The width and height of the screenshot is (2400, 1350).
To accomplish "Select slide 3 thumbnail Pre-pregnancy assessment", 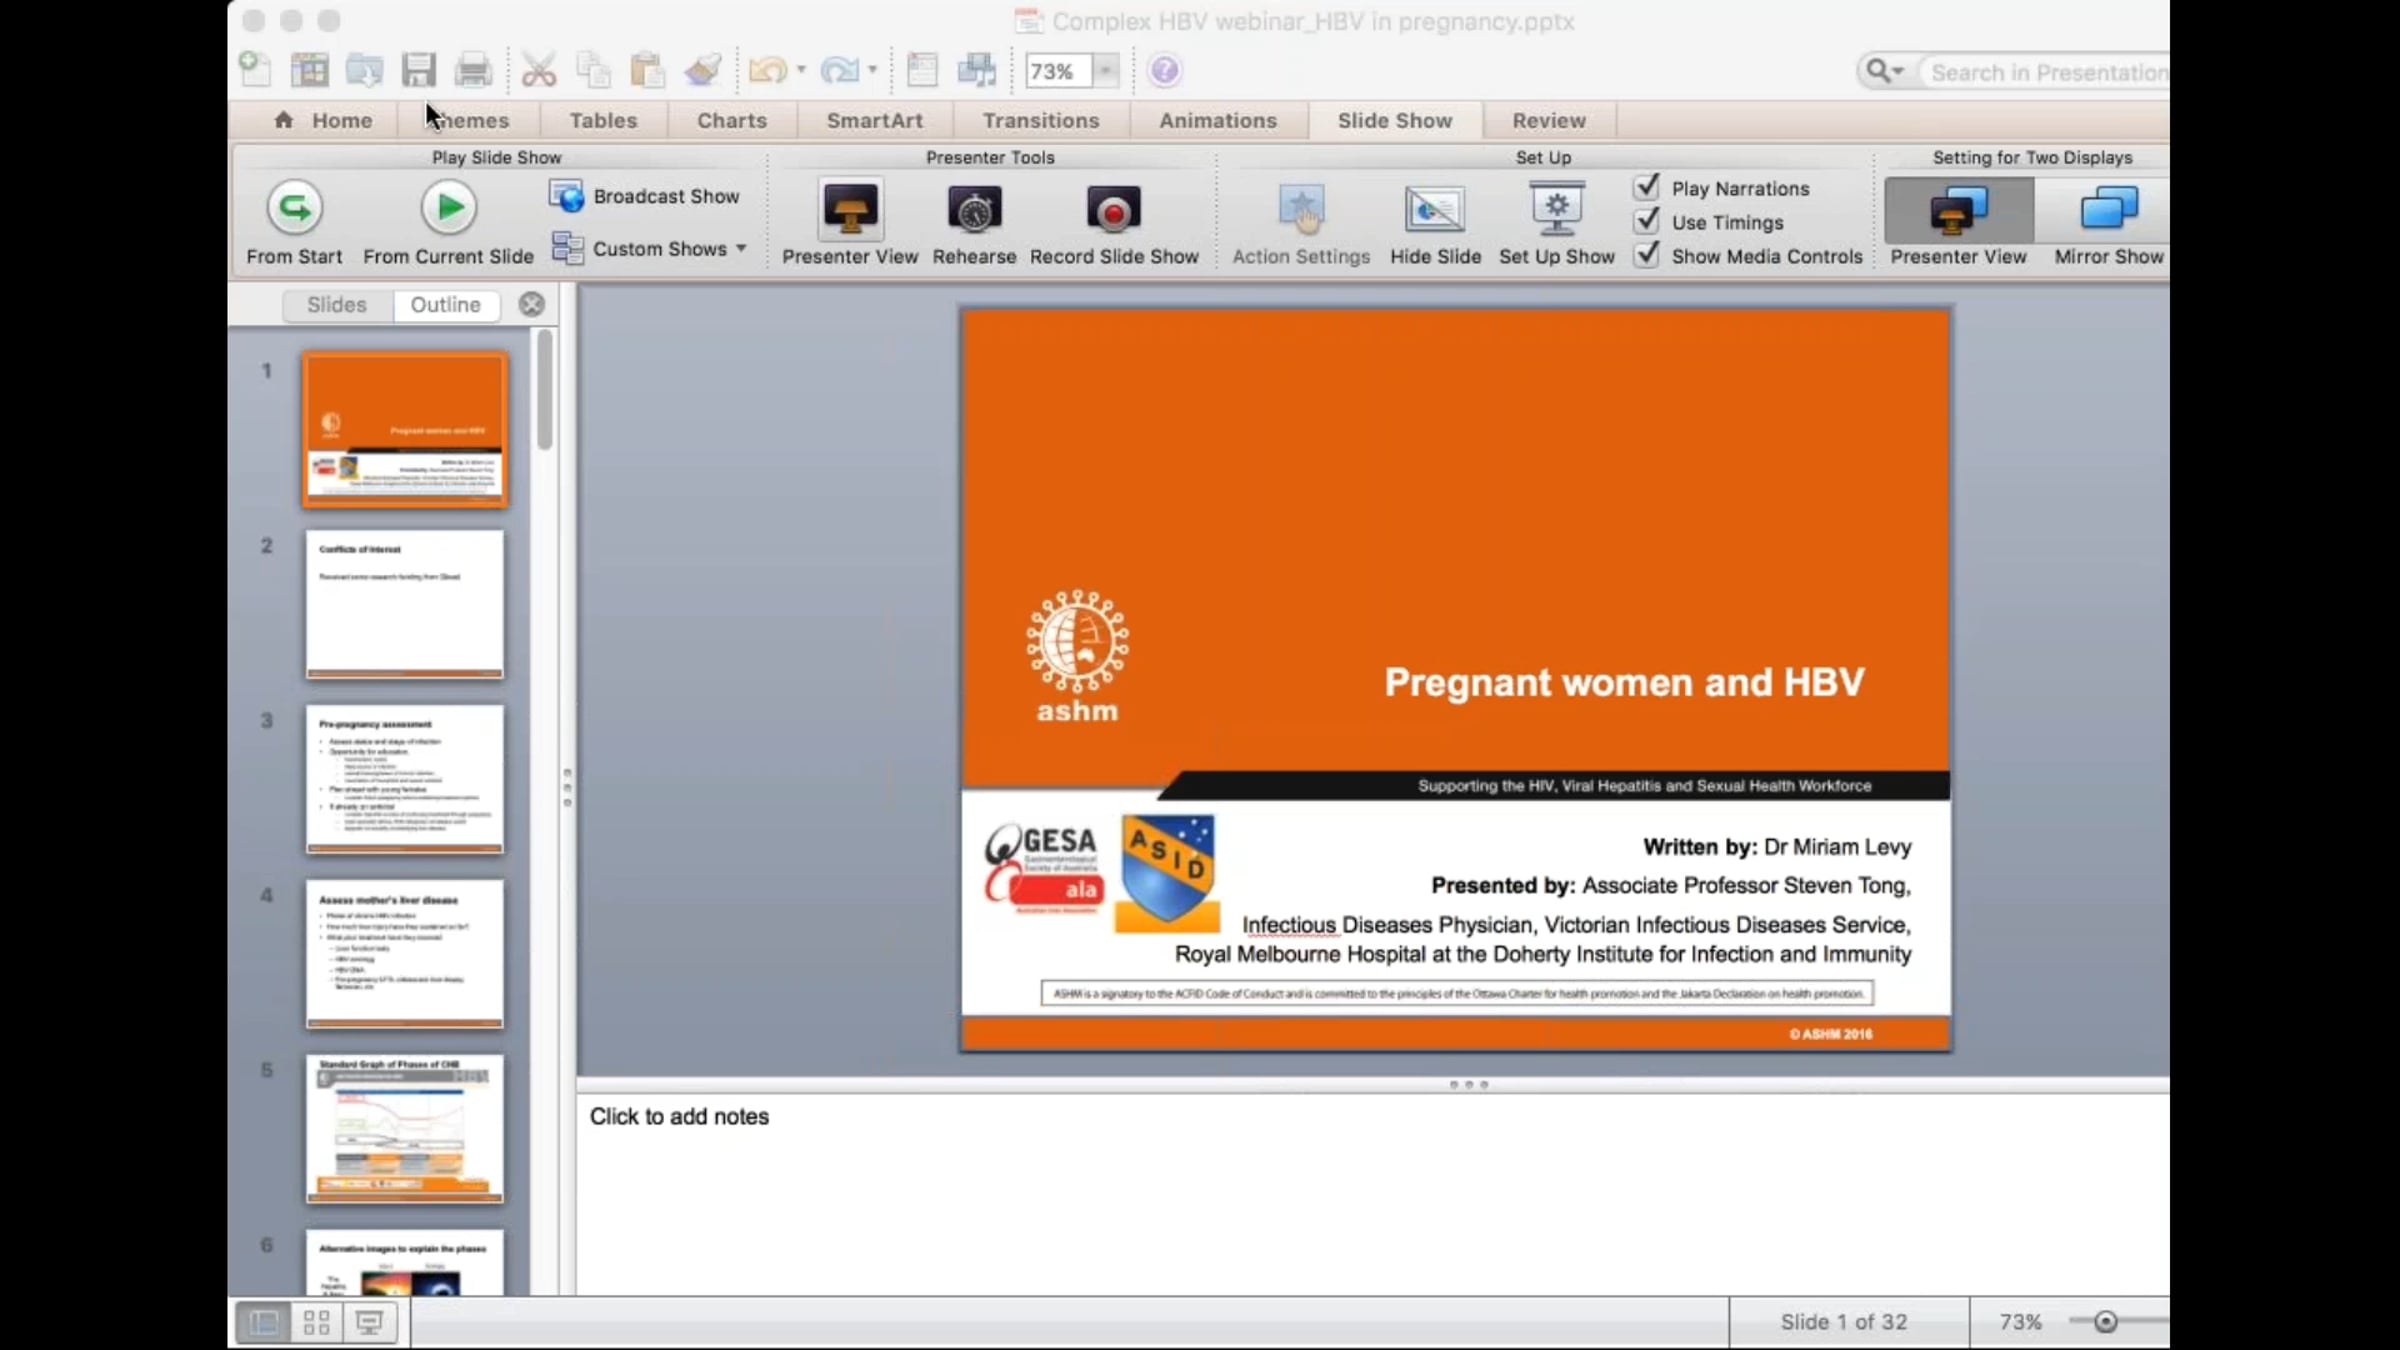I will click(404, 778).
